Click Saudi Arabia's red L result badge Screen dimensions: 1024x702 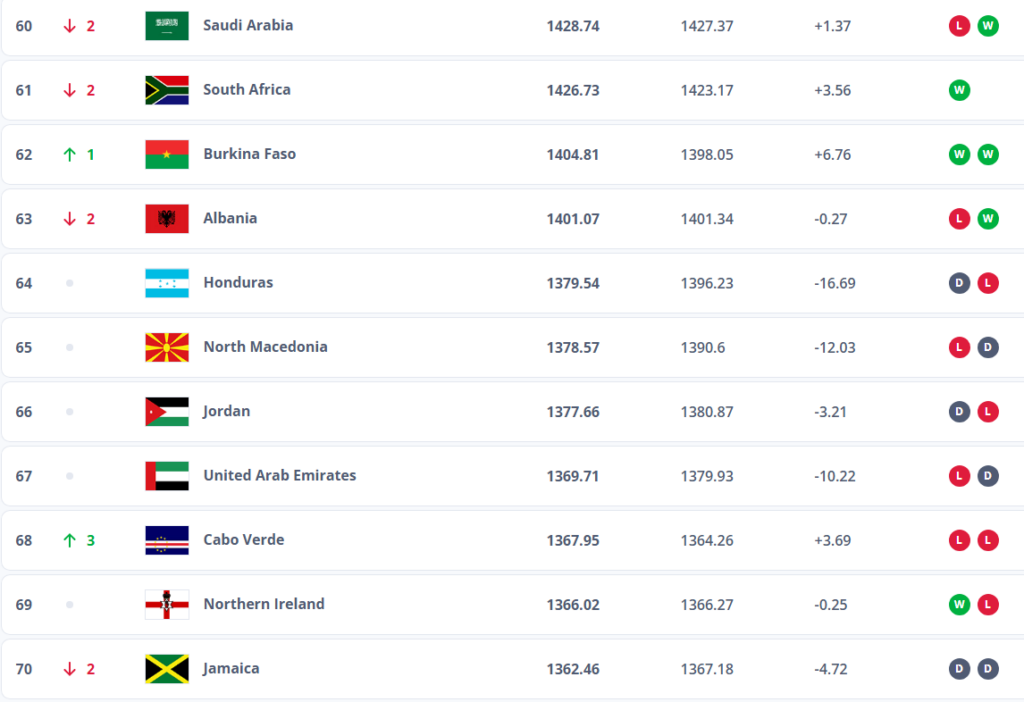pyautogui.click(x=959, y=26)
